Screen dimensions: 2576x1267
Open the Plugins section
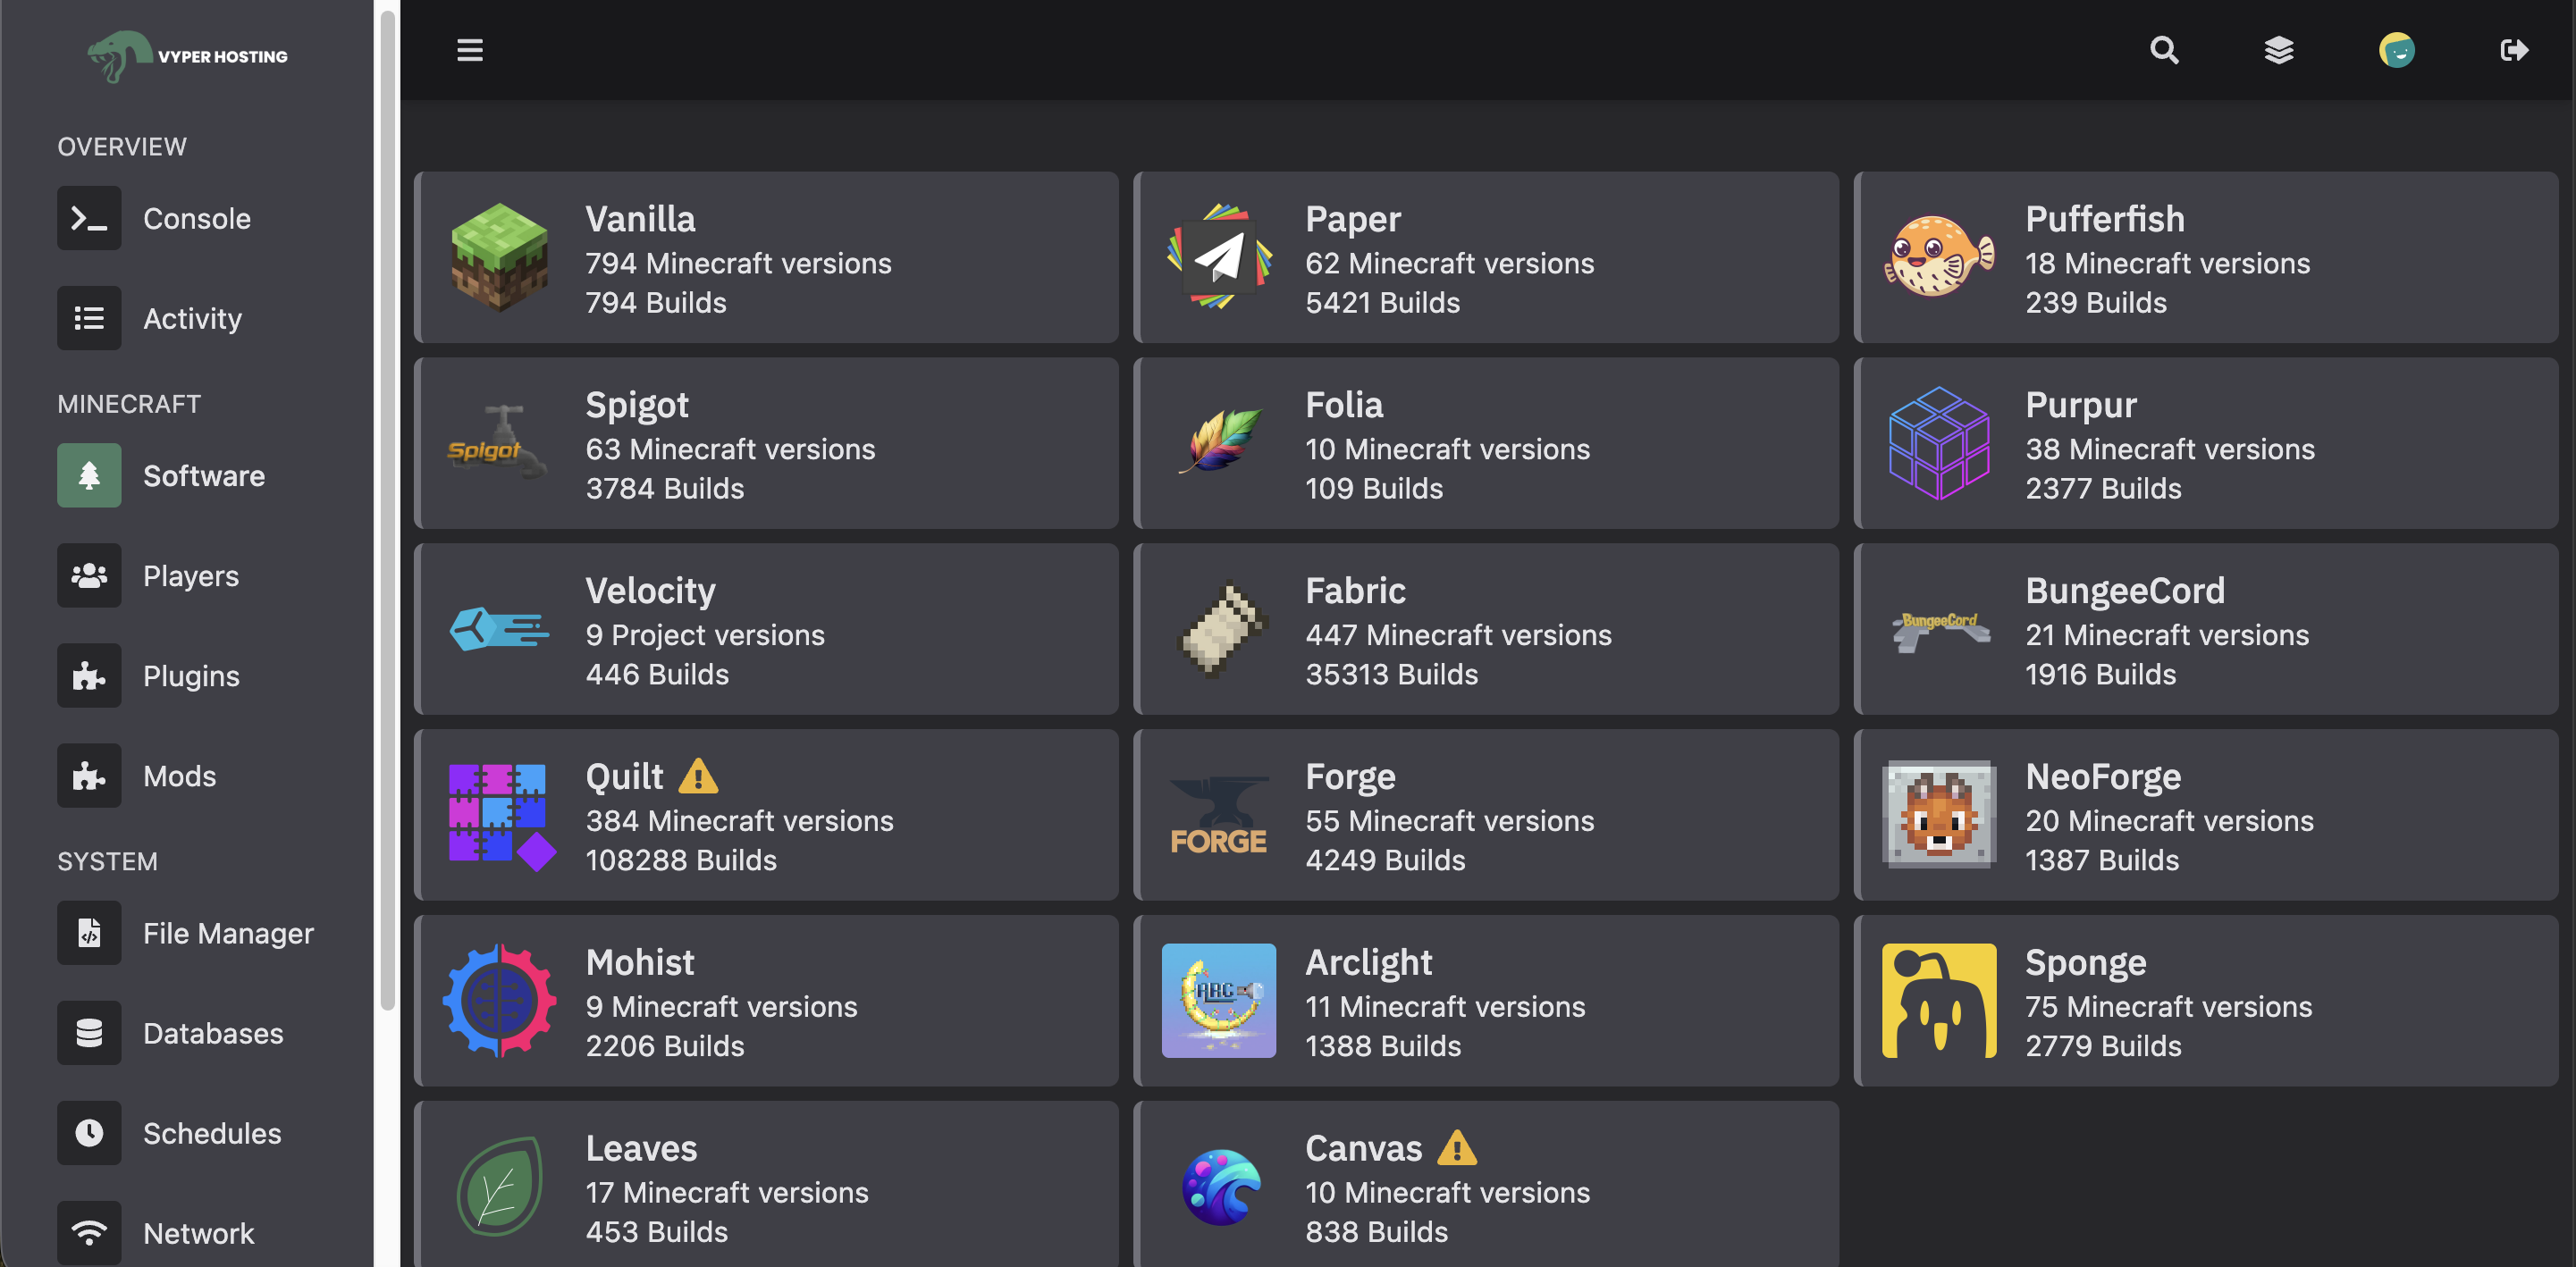point(190,675)
